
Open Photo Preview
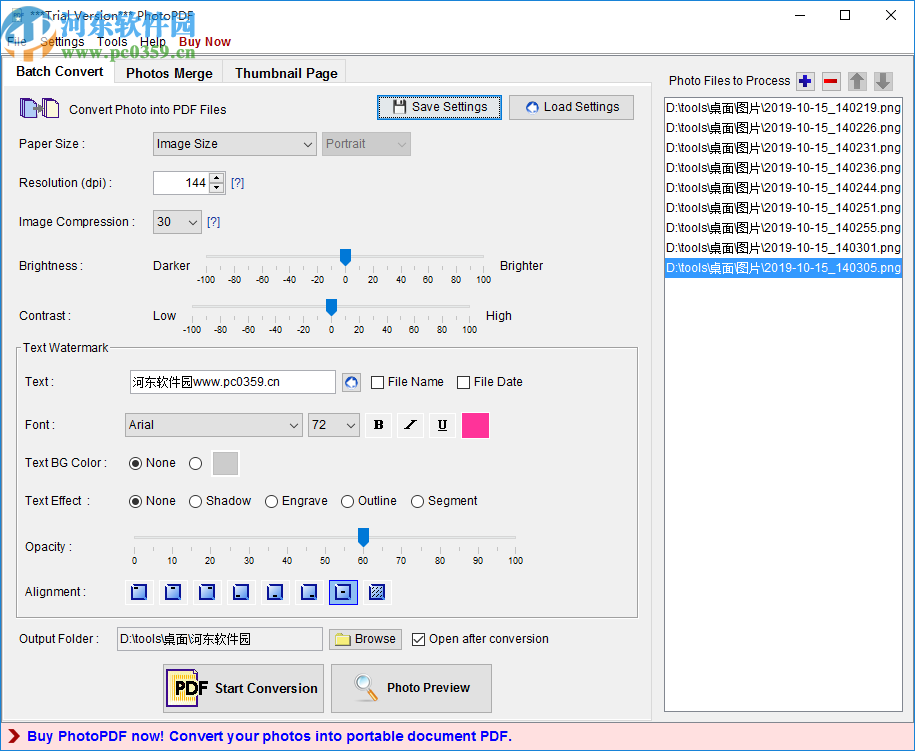point(411,688)
